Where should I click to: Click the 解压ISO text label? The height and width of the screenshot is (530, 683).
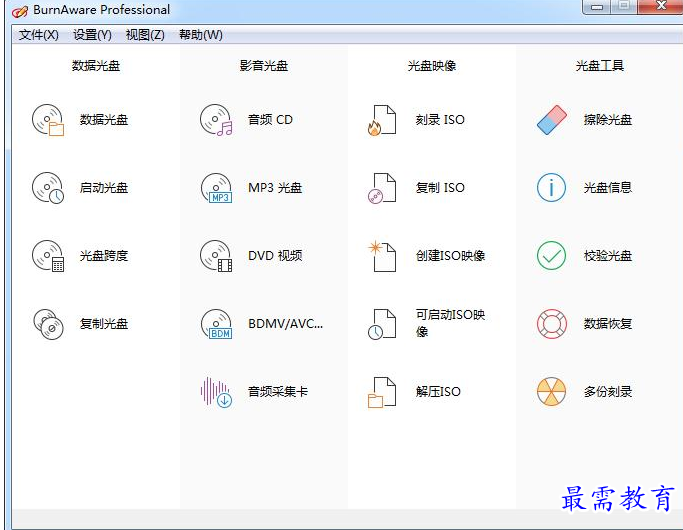click(x=438, y=392)
